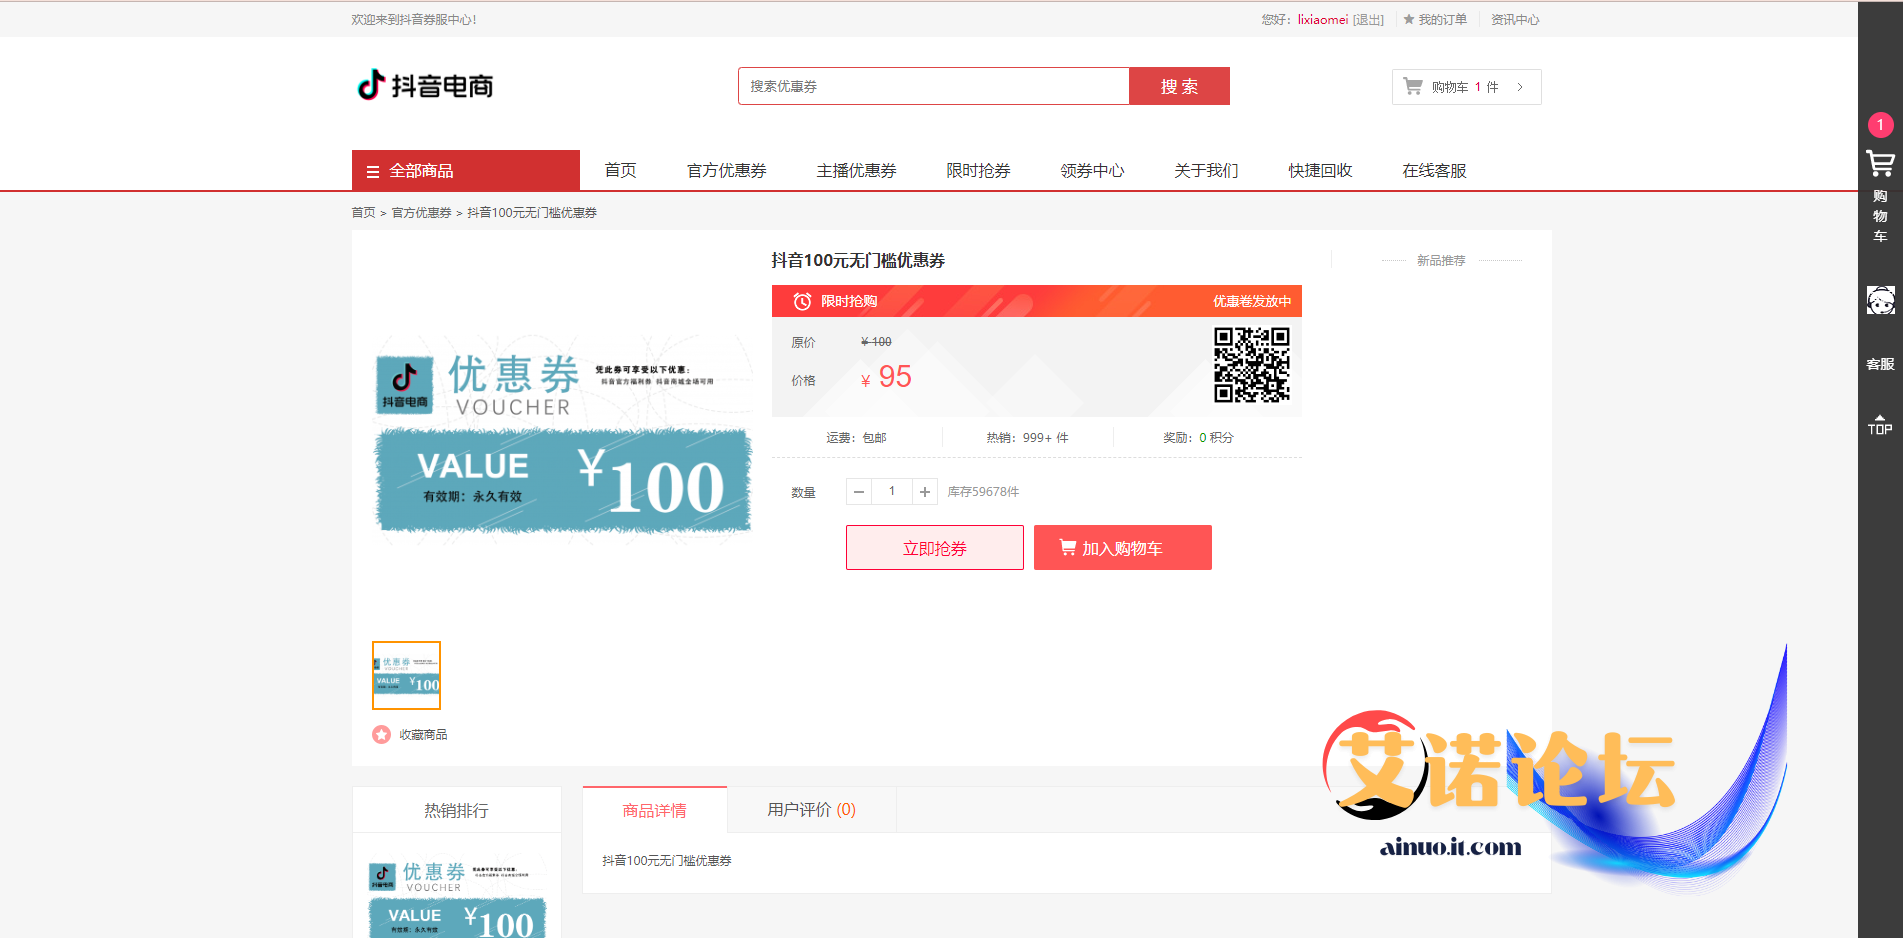Image resolution: width=1903 pixels, height=938 pixels.
Task: Click the 搜索优惠券 search input field
Action: [933, 87]
